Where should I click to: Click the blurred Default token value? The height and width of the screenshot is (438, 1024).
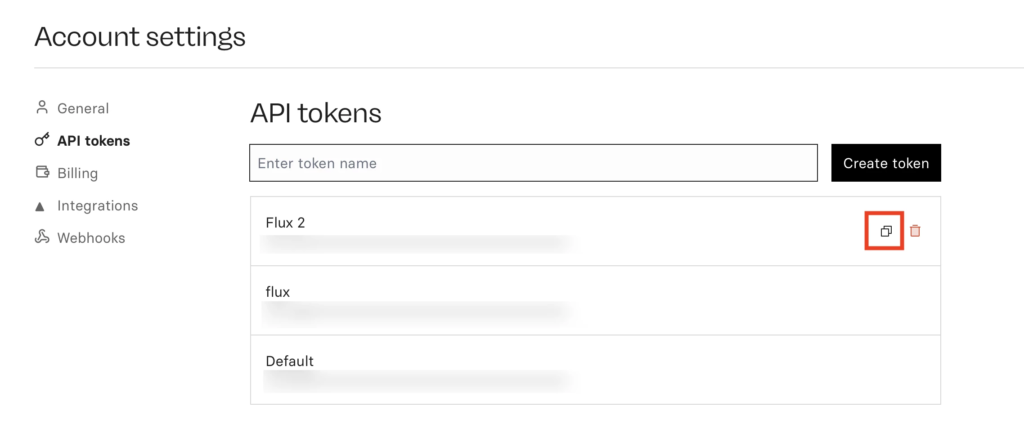[x=417, y=380]
